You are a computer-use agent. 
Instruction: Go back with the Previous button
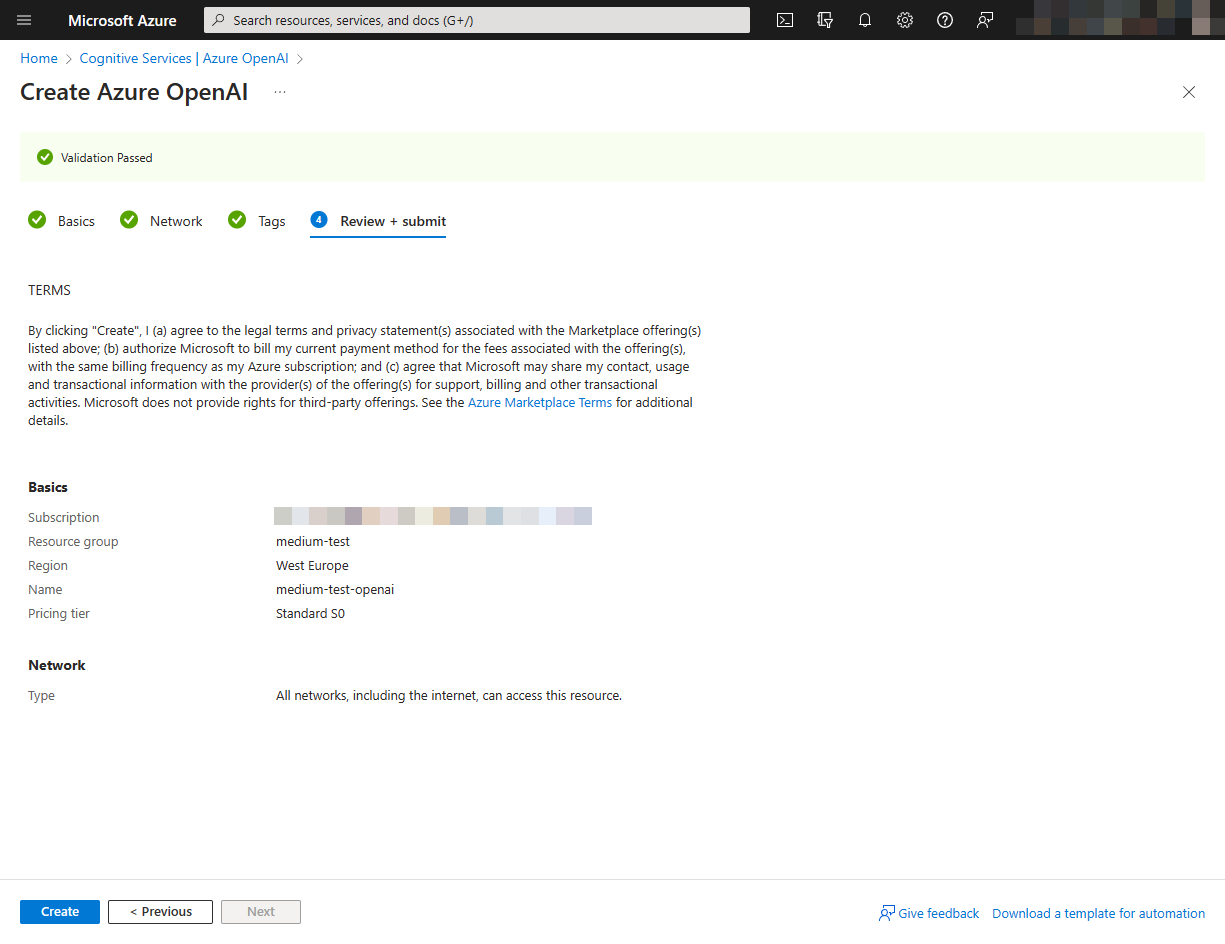tap(160, 912)
